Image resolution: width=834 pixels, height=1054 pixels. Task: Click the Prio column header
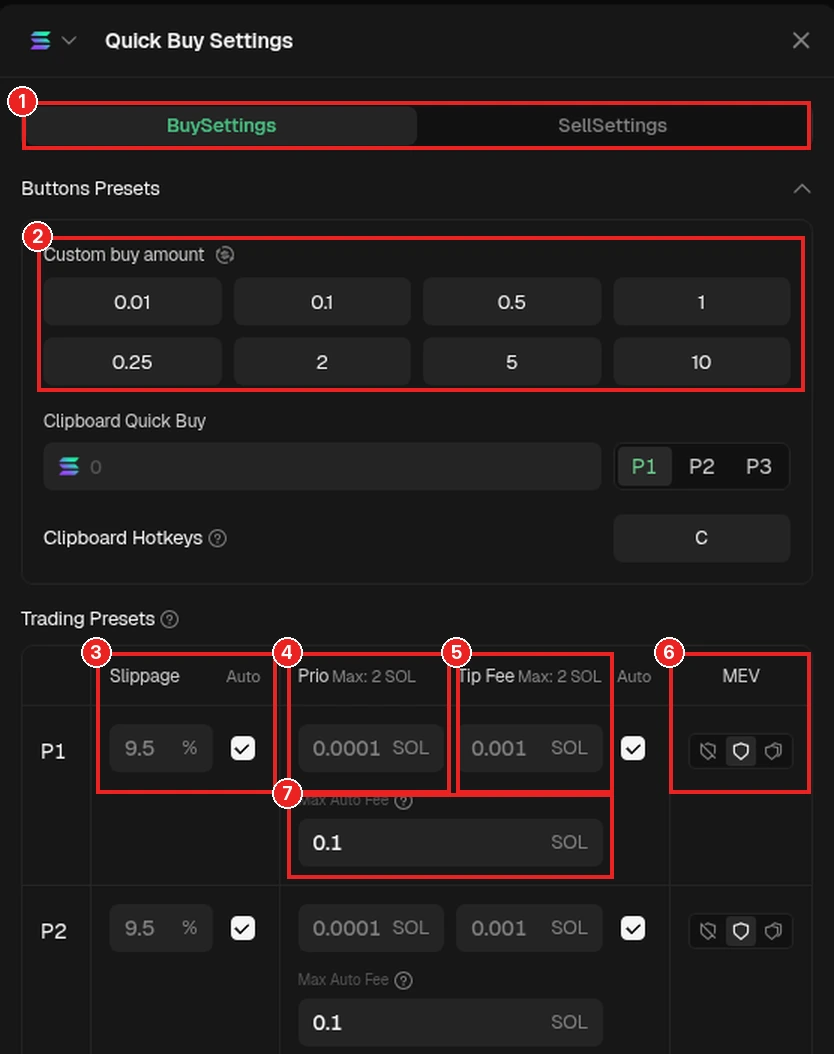[x=313, y=676]
